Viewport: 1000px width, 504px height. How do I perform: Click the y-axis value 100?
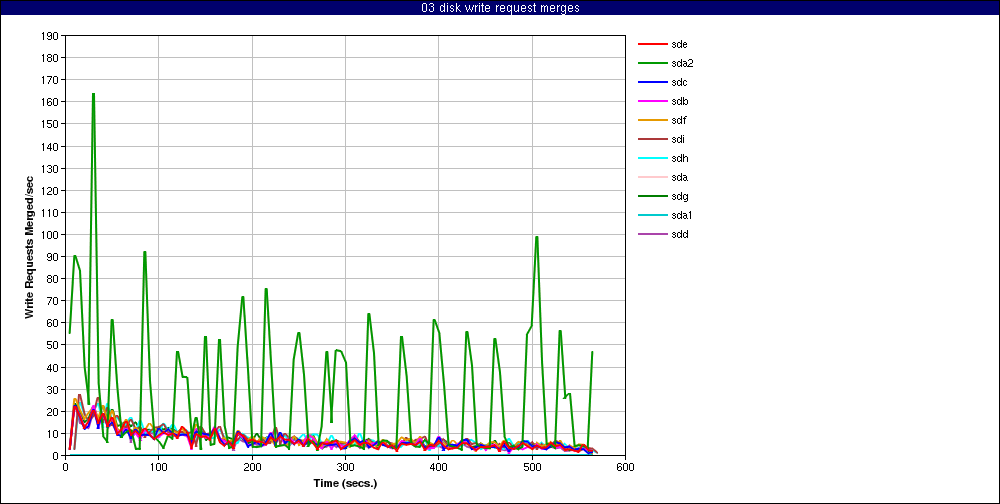point(51,235)
